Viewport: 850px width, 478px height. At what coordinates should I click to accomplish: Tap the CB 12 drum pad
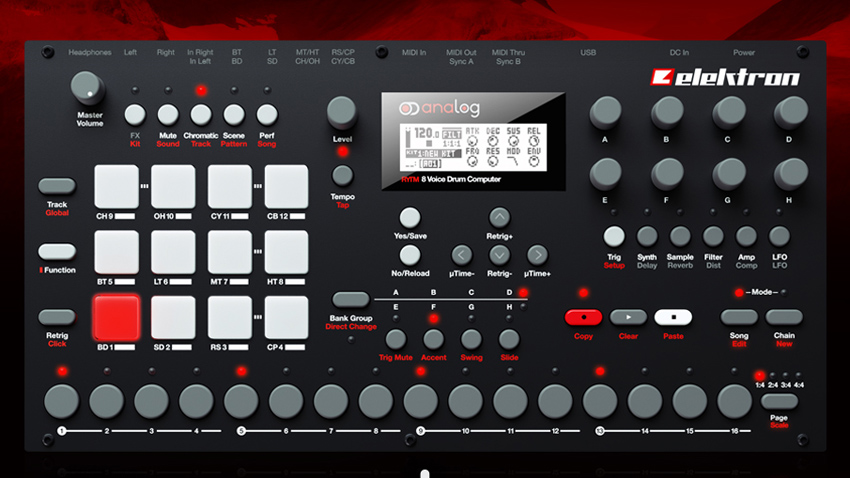click(286, 186)
